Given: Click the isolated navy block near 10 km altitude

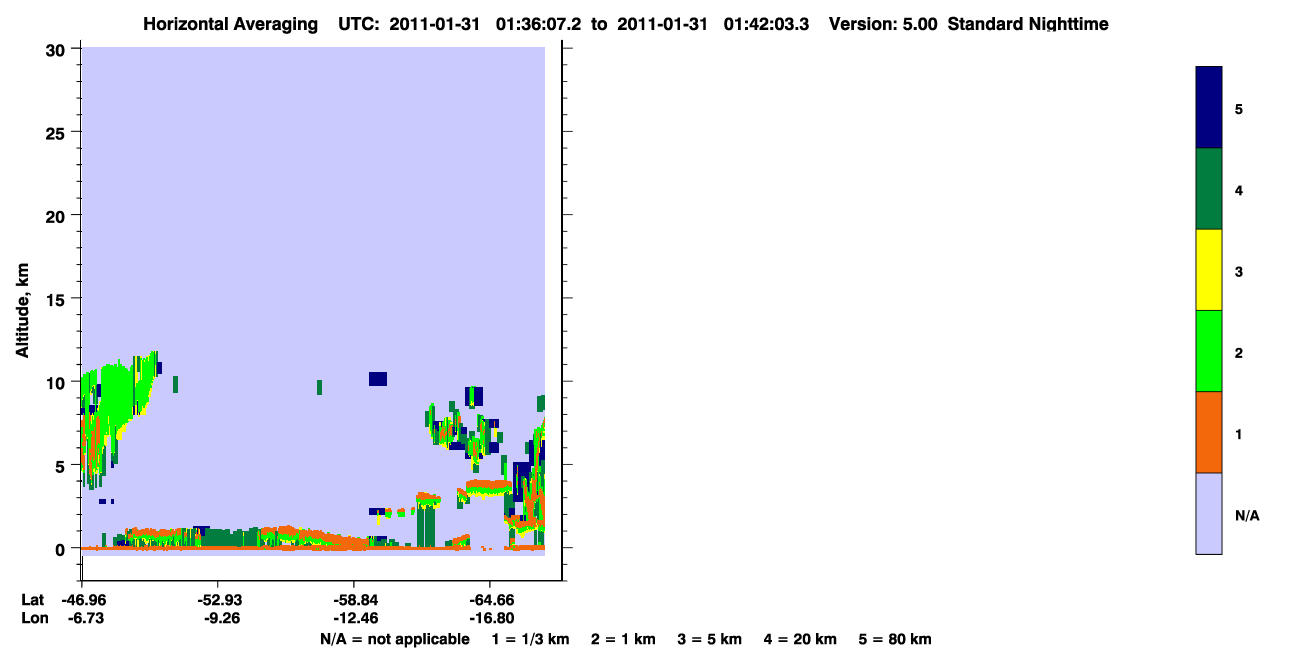Looking at the screenshot, I should 377,378.
